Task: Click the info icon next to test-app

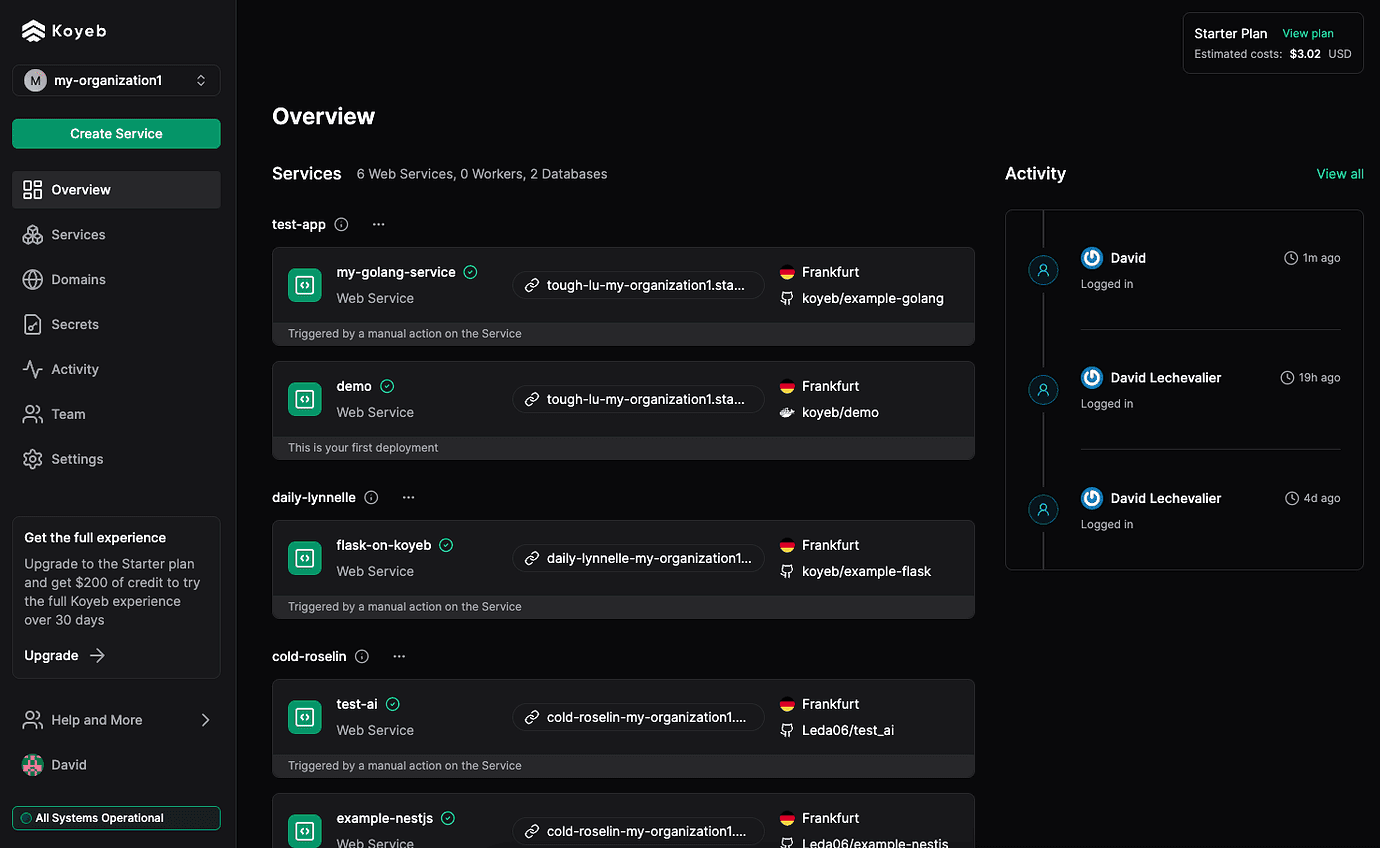Action: [341, 225]
